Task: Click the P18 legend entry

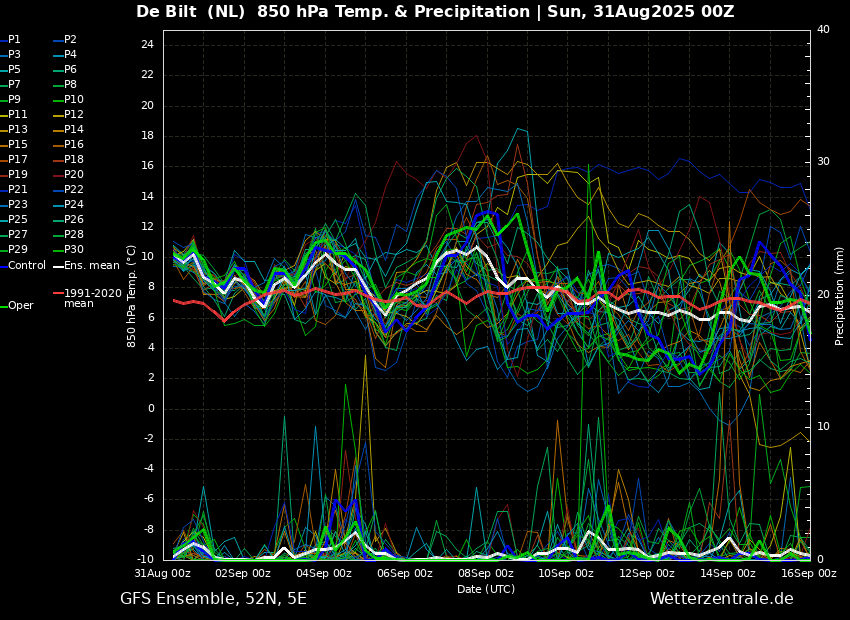Action: click(73, 160)
